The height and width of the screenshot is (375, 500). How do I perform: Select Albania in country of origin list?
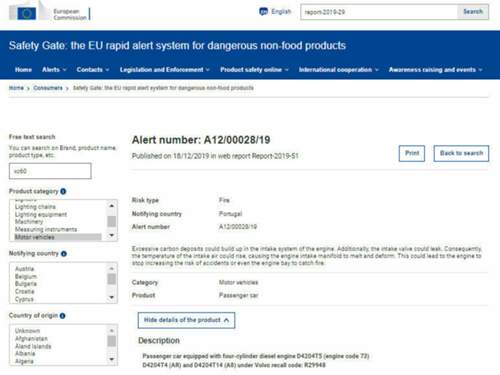(25, 353)
